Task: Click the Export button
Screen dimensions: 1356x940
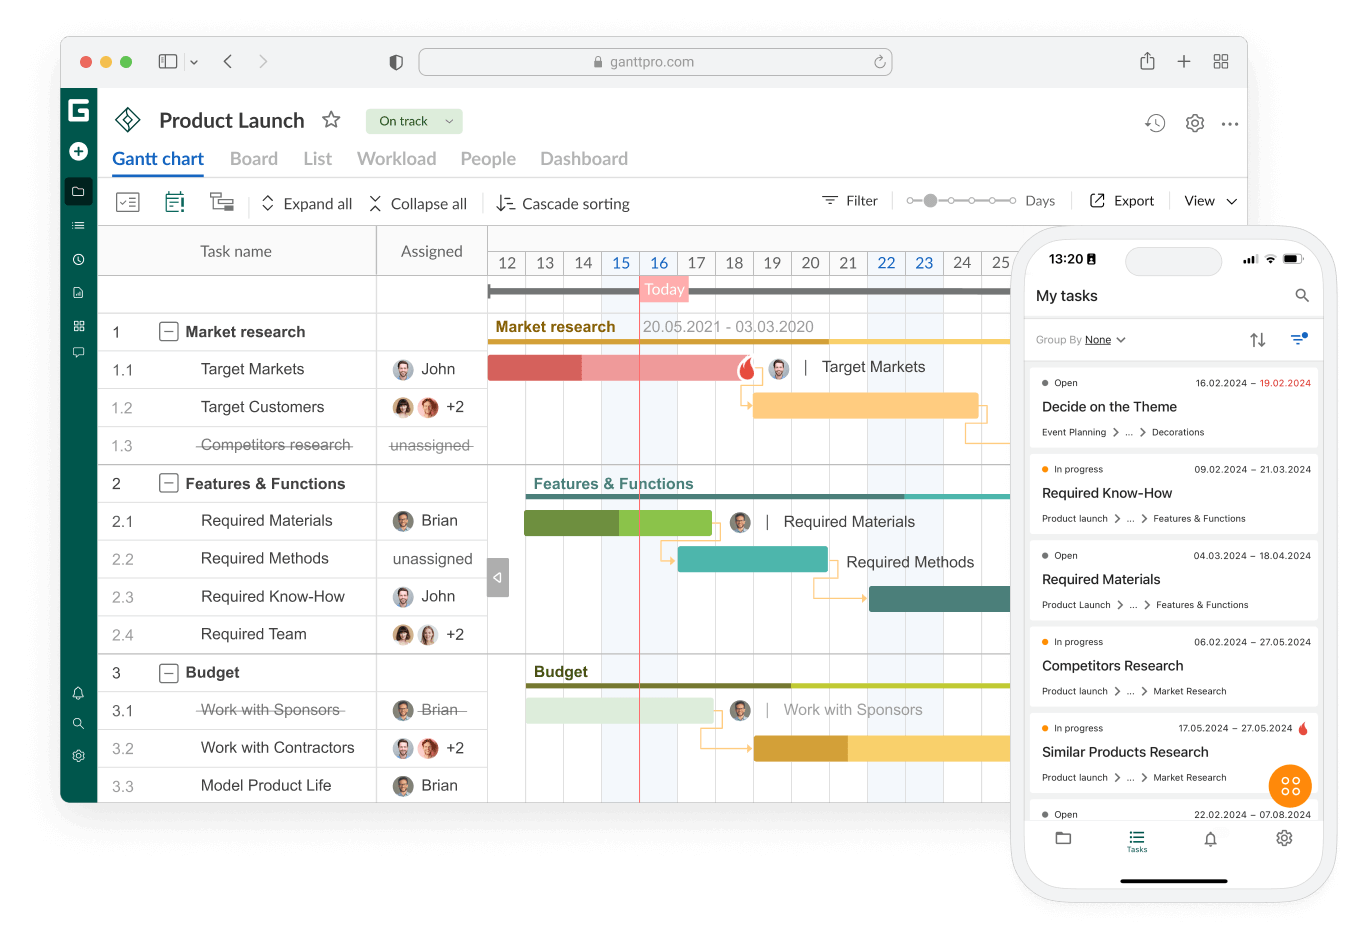Action: [1121, 200]
